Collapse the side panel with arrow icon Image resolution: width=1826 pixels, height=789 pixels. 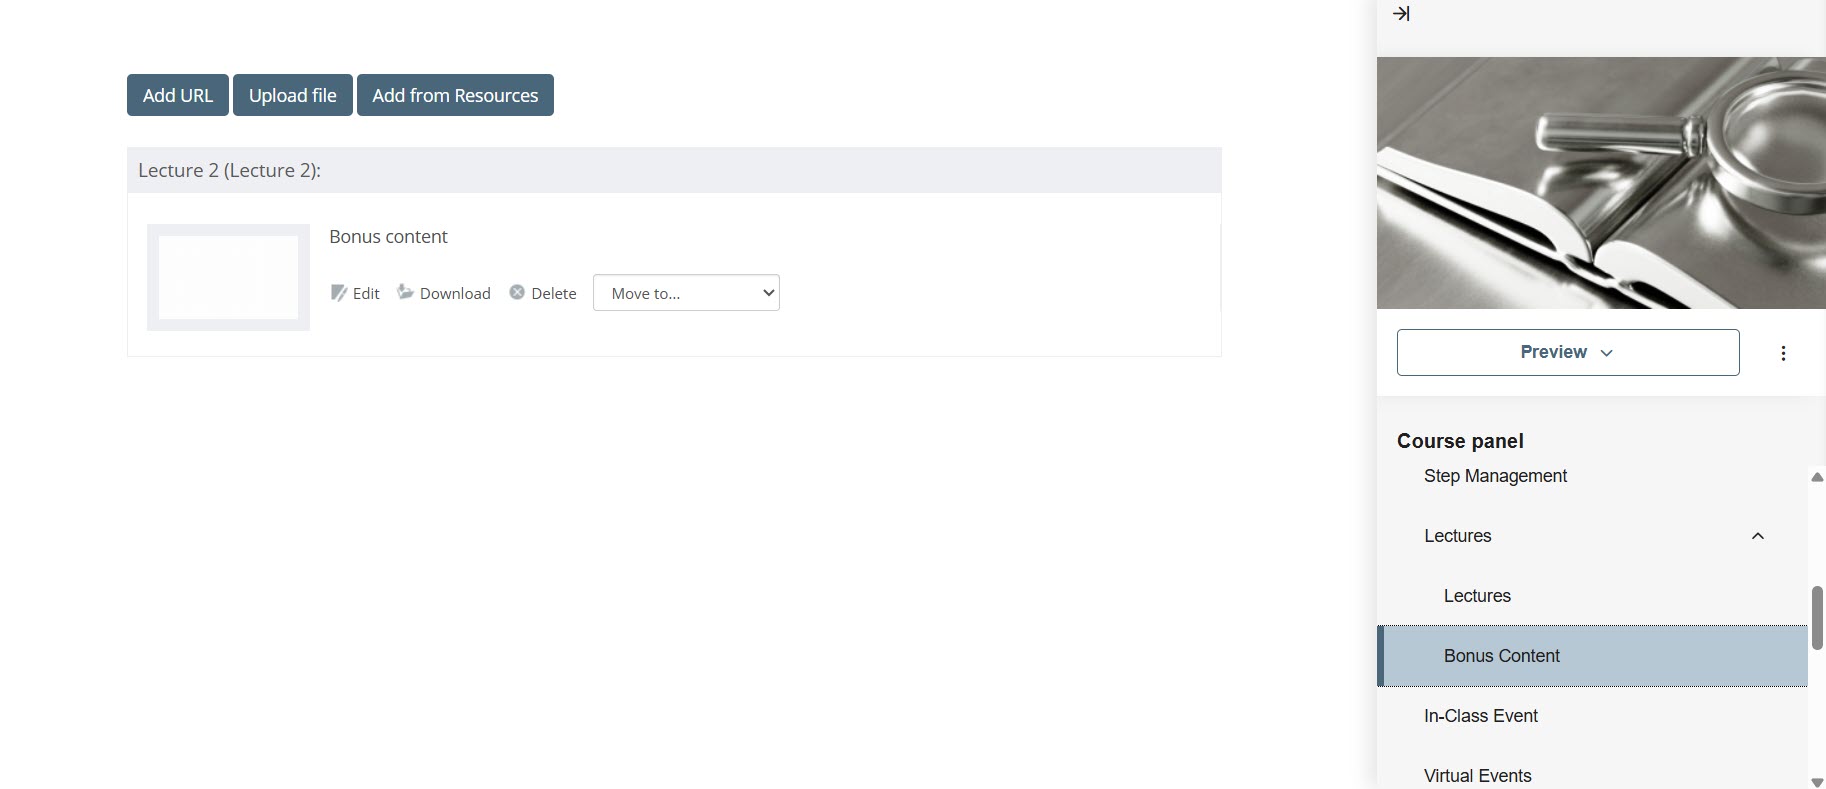tap(1401, 14)
